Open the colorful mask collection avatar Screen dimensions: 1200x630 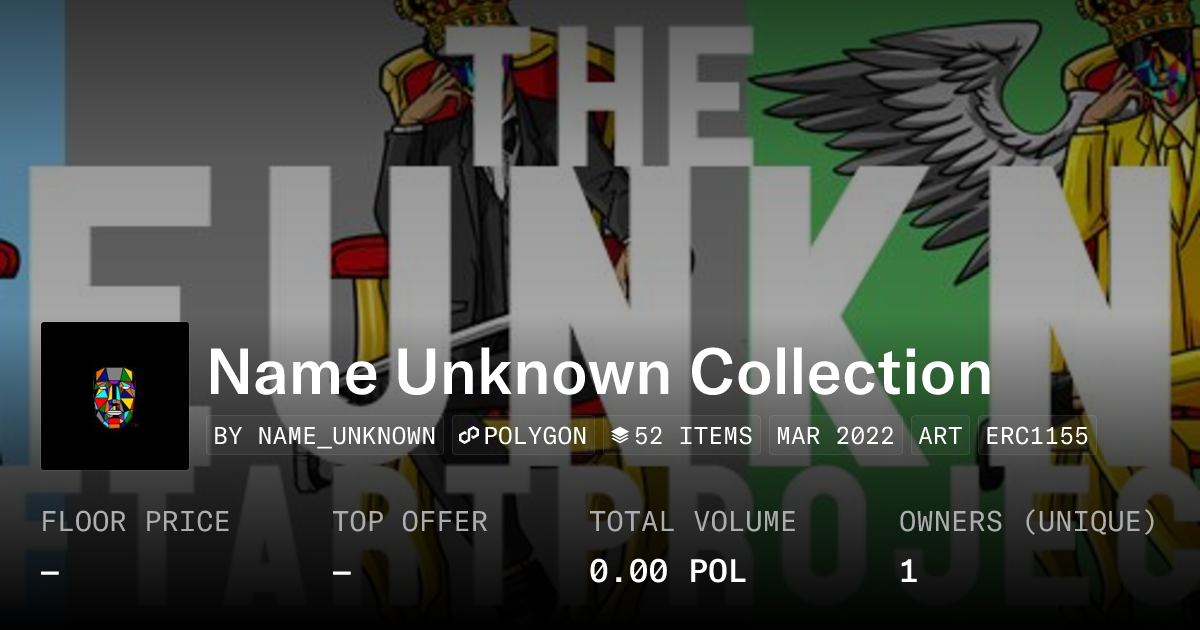click(x=115, y=396)
